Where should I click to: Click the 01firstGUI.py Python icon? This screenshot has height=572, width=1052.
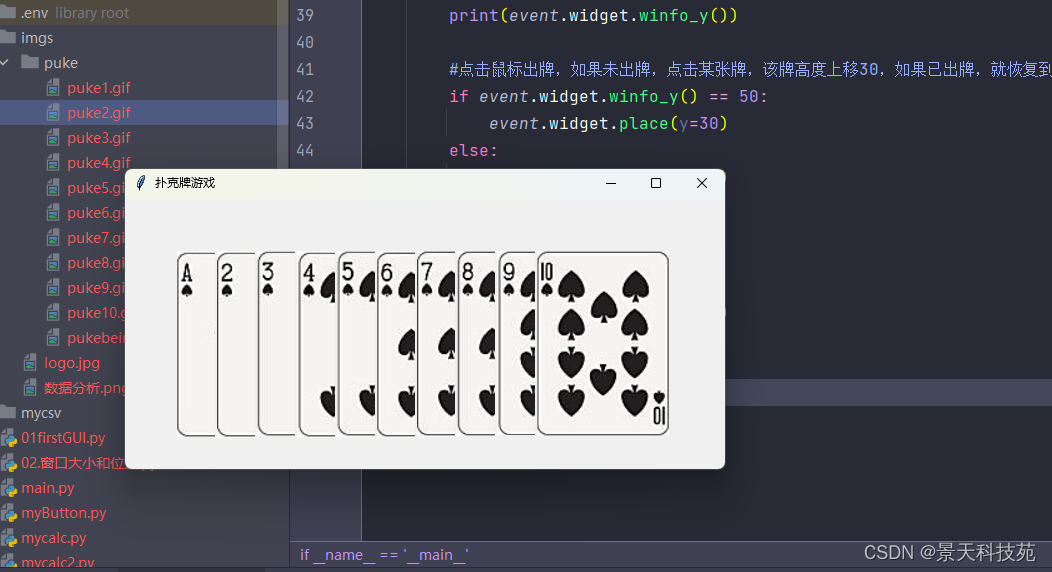[9, 439]
